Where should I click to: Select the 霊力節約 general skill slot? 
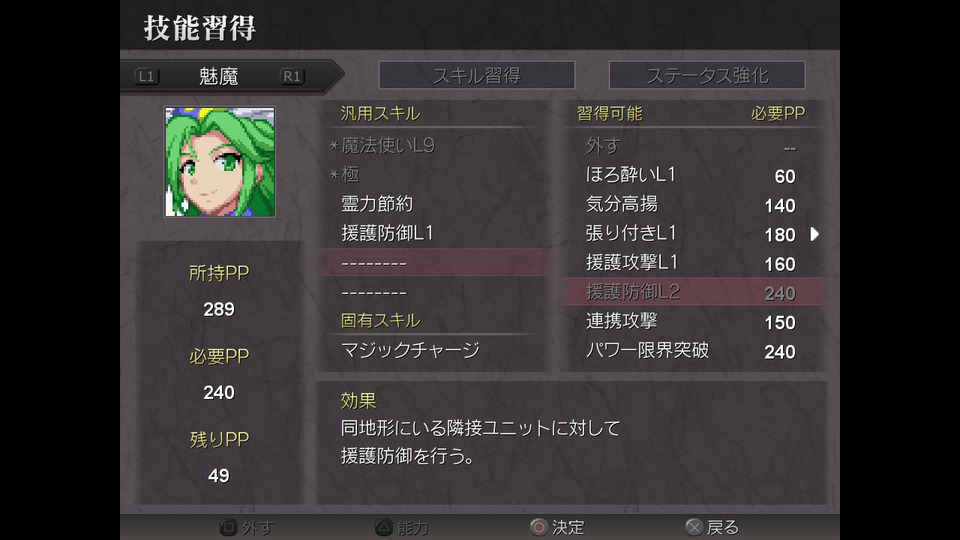(x=433, y=204)
